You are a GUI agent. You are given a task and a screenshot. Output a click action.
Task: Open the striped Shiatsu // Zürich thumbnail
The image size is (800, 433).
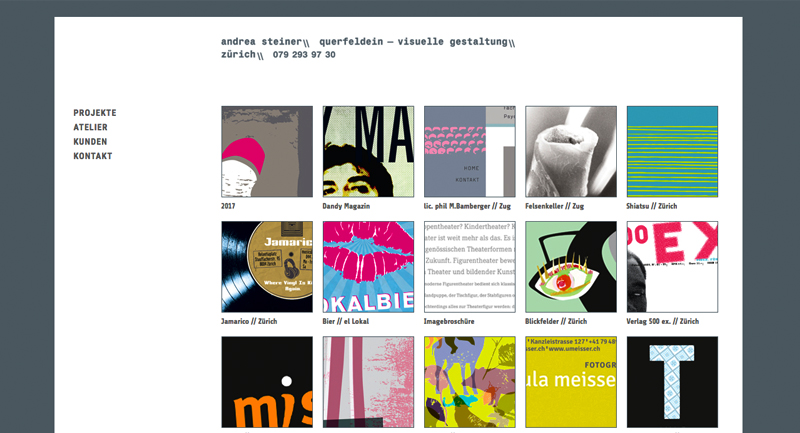(x=672, y=151)
